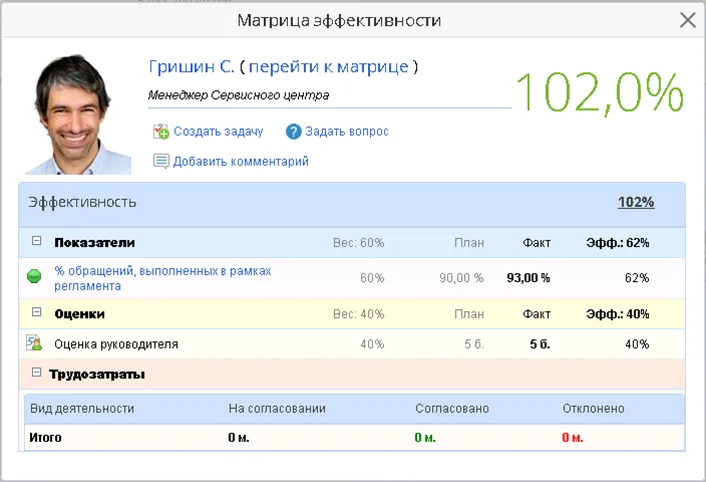Click Менеджер Сервисного центра text

(x=238, y=95)
